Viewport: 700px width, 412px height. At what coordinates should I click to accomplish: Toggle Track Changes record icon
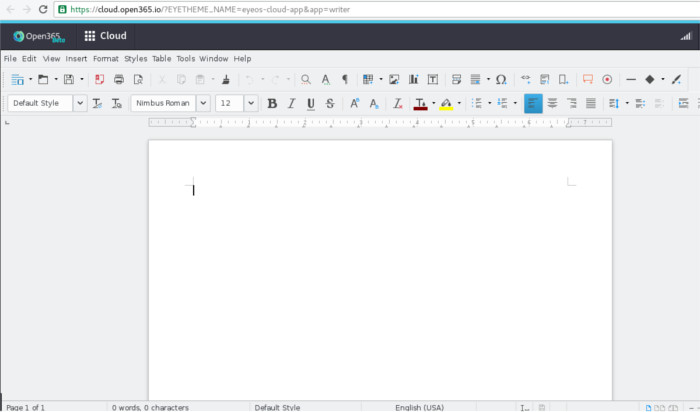pyautogui.click(x=607, y=79)
